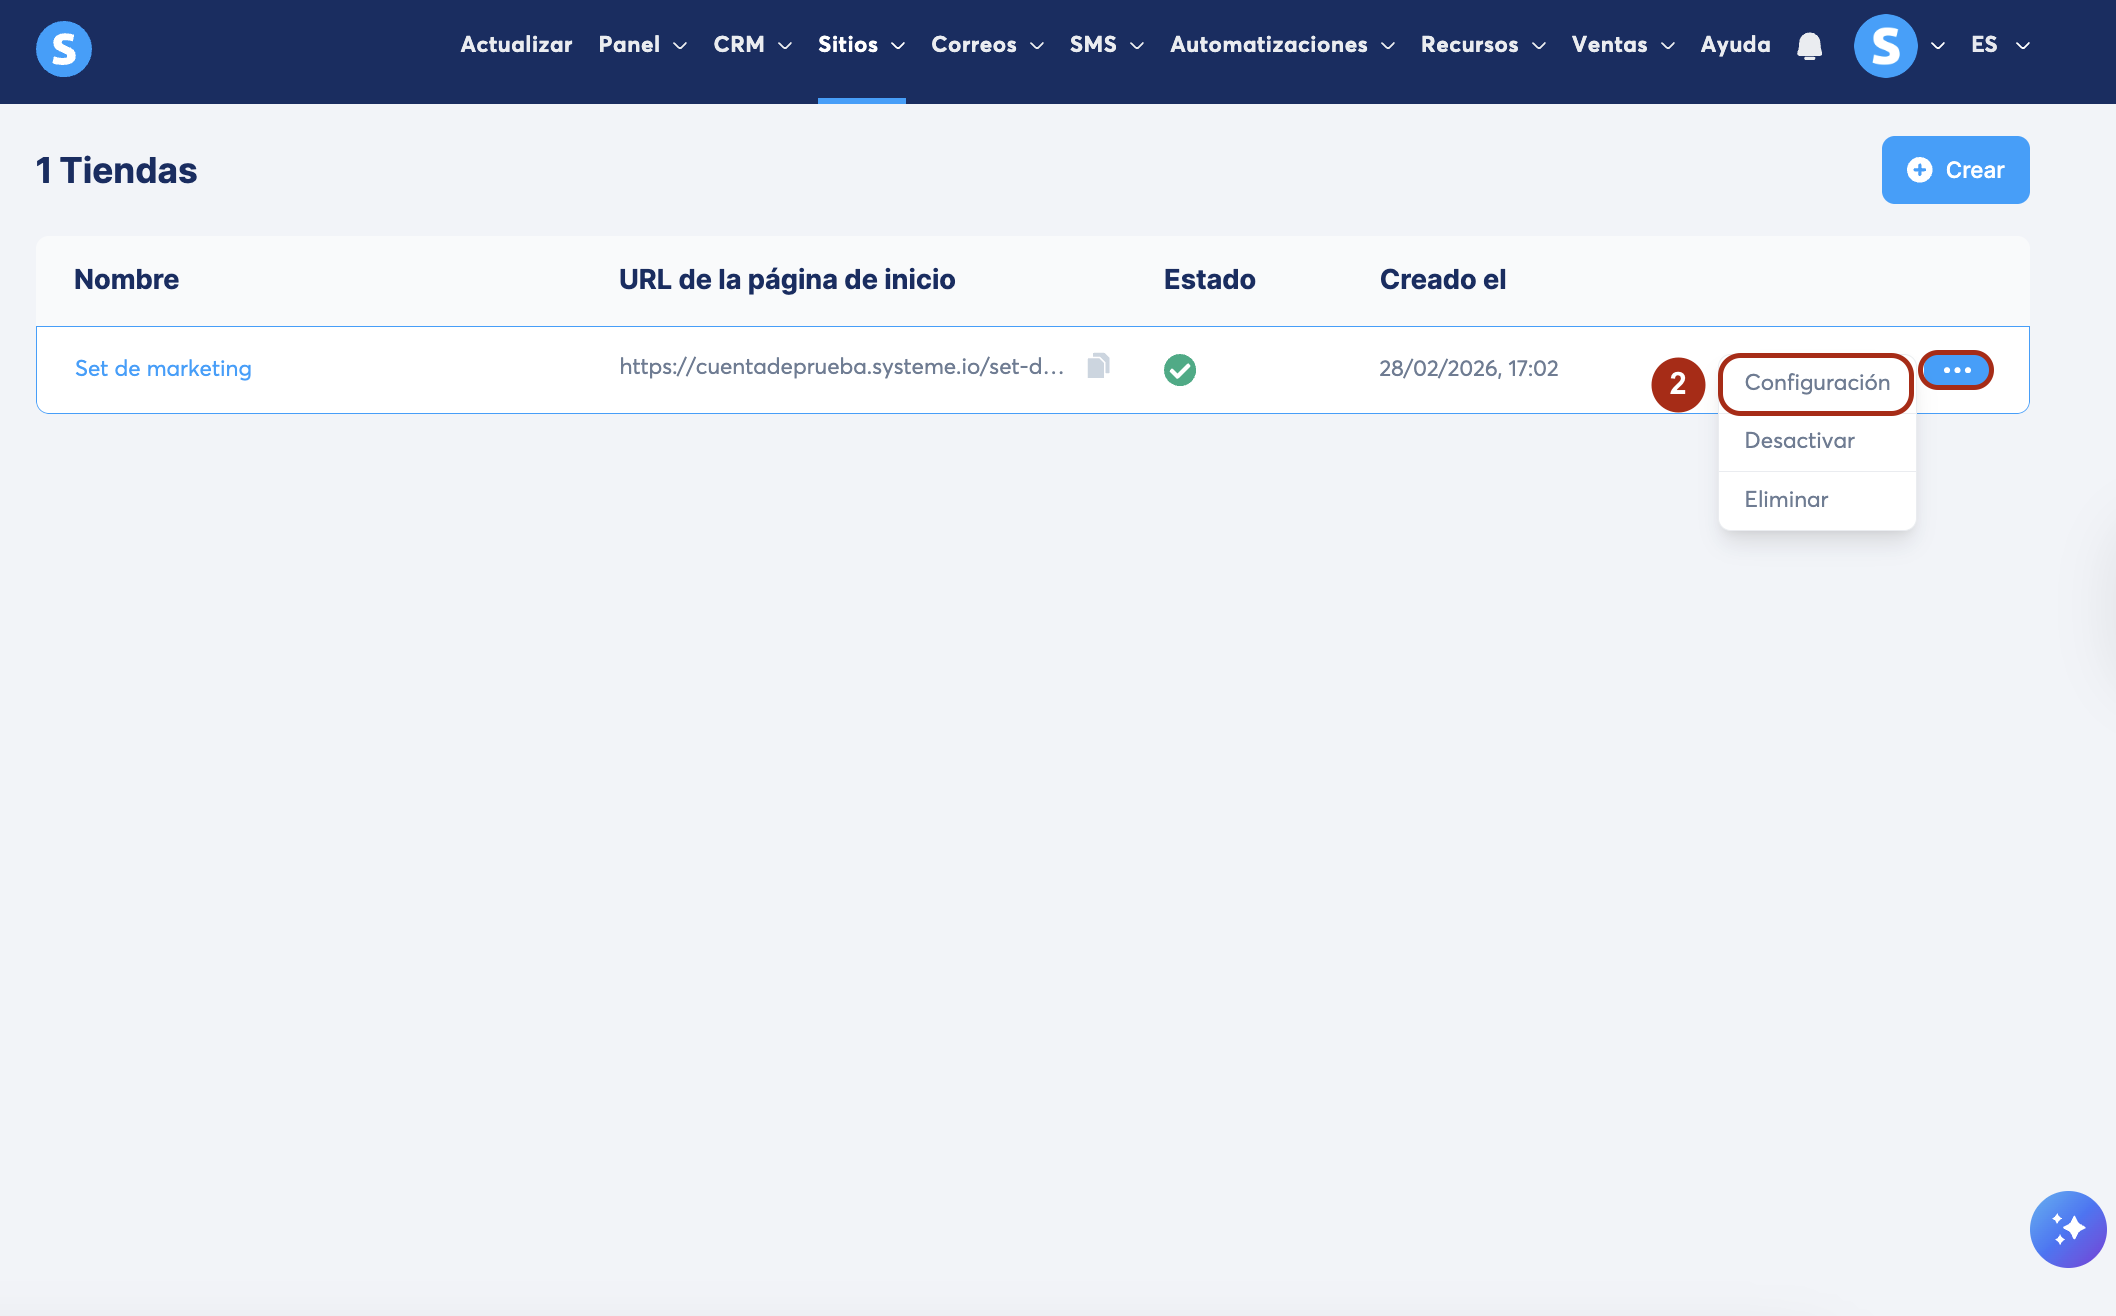Viewport: 2116px width, 1316px height.
Task: Click the profile avatar icon
Action: point(1885,46)
